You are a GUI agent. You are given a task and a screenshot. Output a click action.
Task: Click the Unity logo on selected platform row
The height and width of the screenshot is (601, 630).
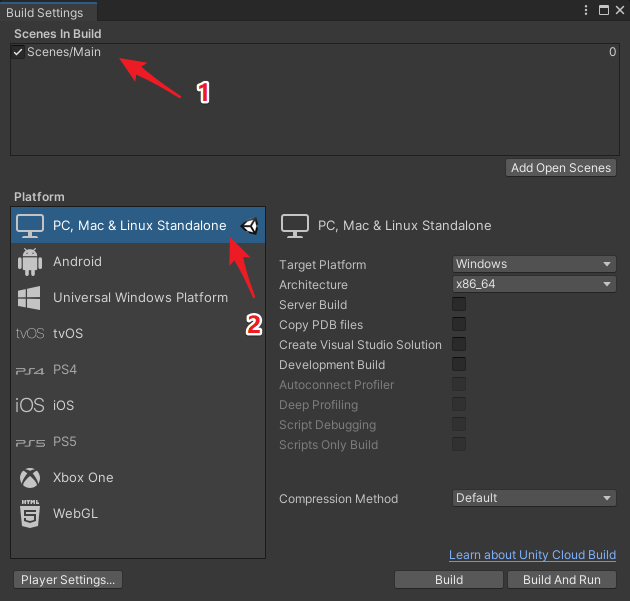pyautogui.click(x=249, y=226)
